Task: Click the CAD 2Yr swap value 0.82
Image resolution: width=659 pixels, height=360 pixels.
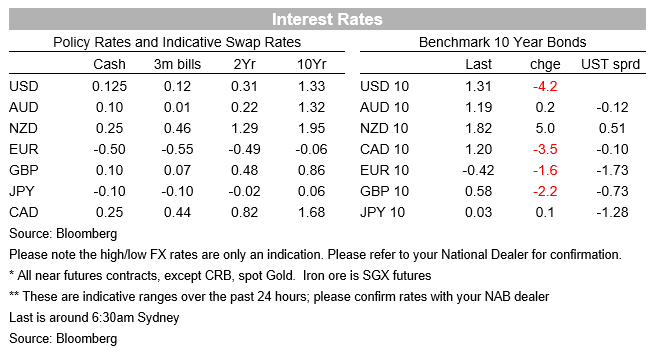Action: (x=244, y=212)
